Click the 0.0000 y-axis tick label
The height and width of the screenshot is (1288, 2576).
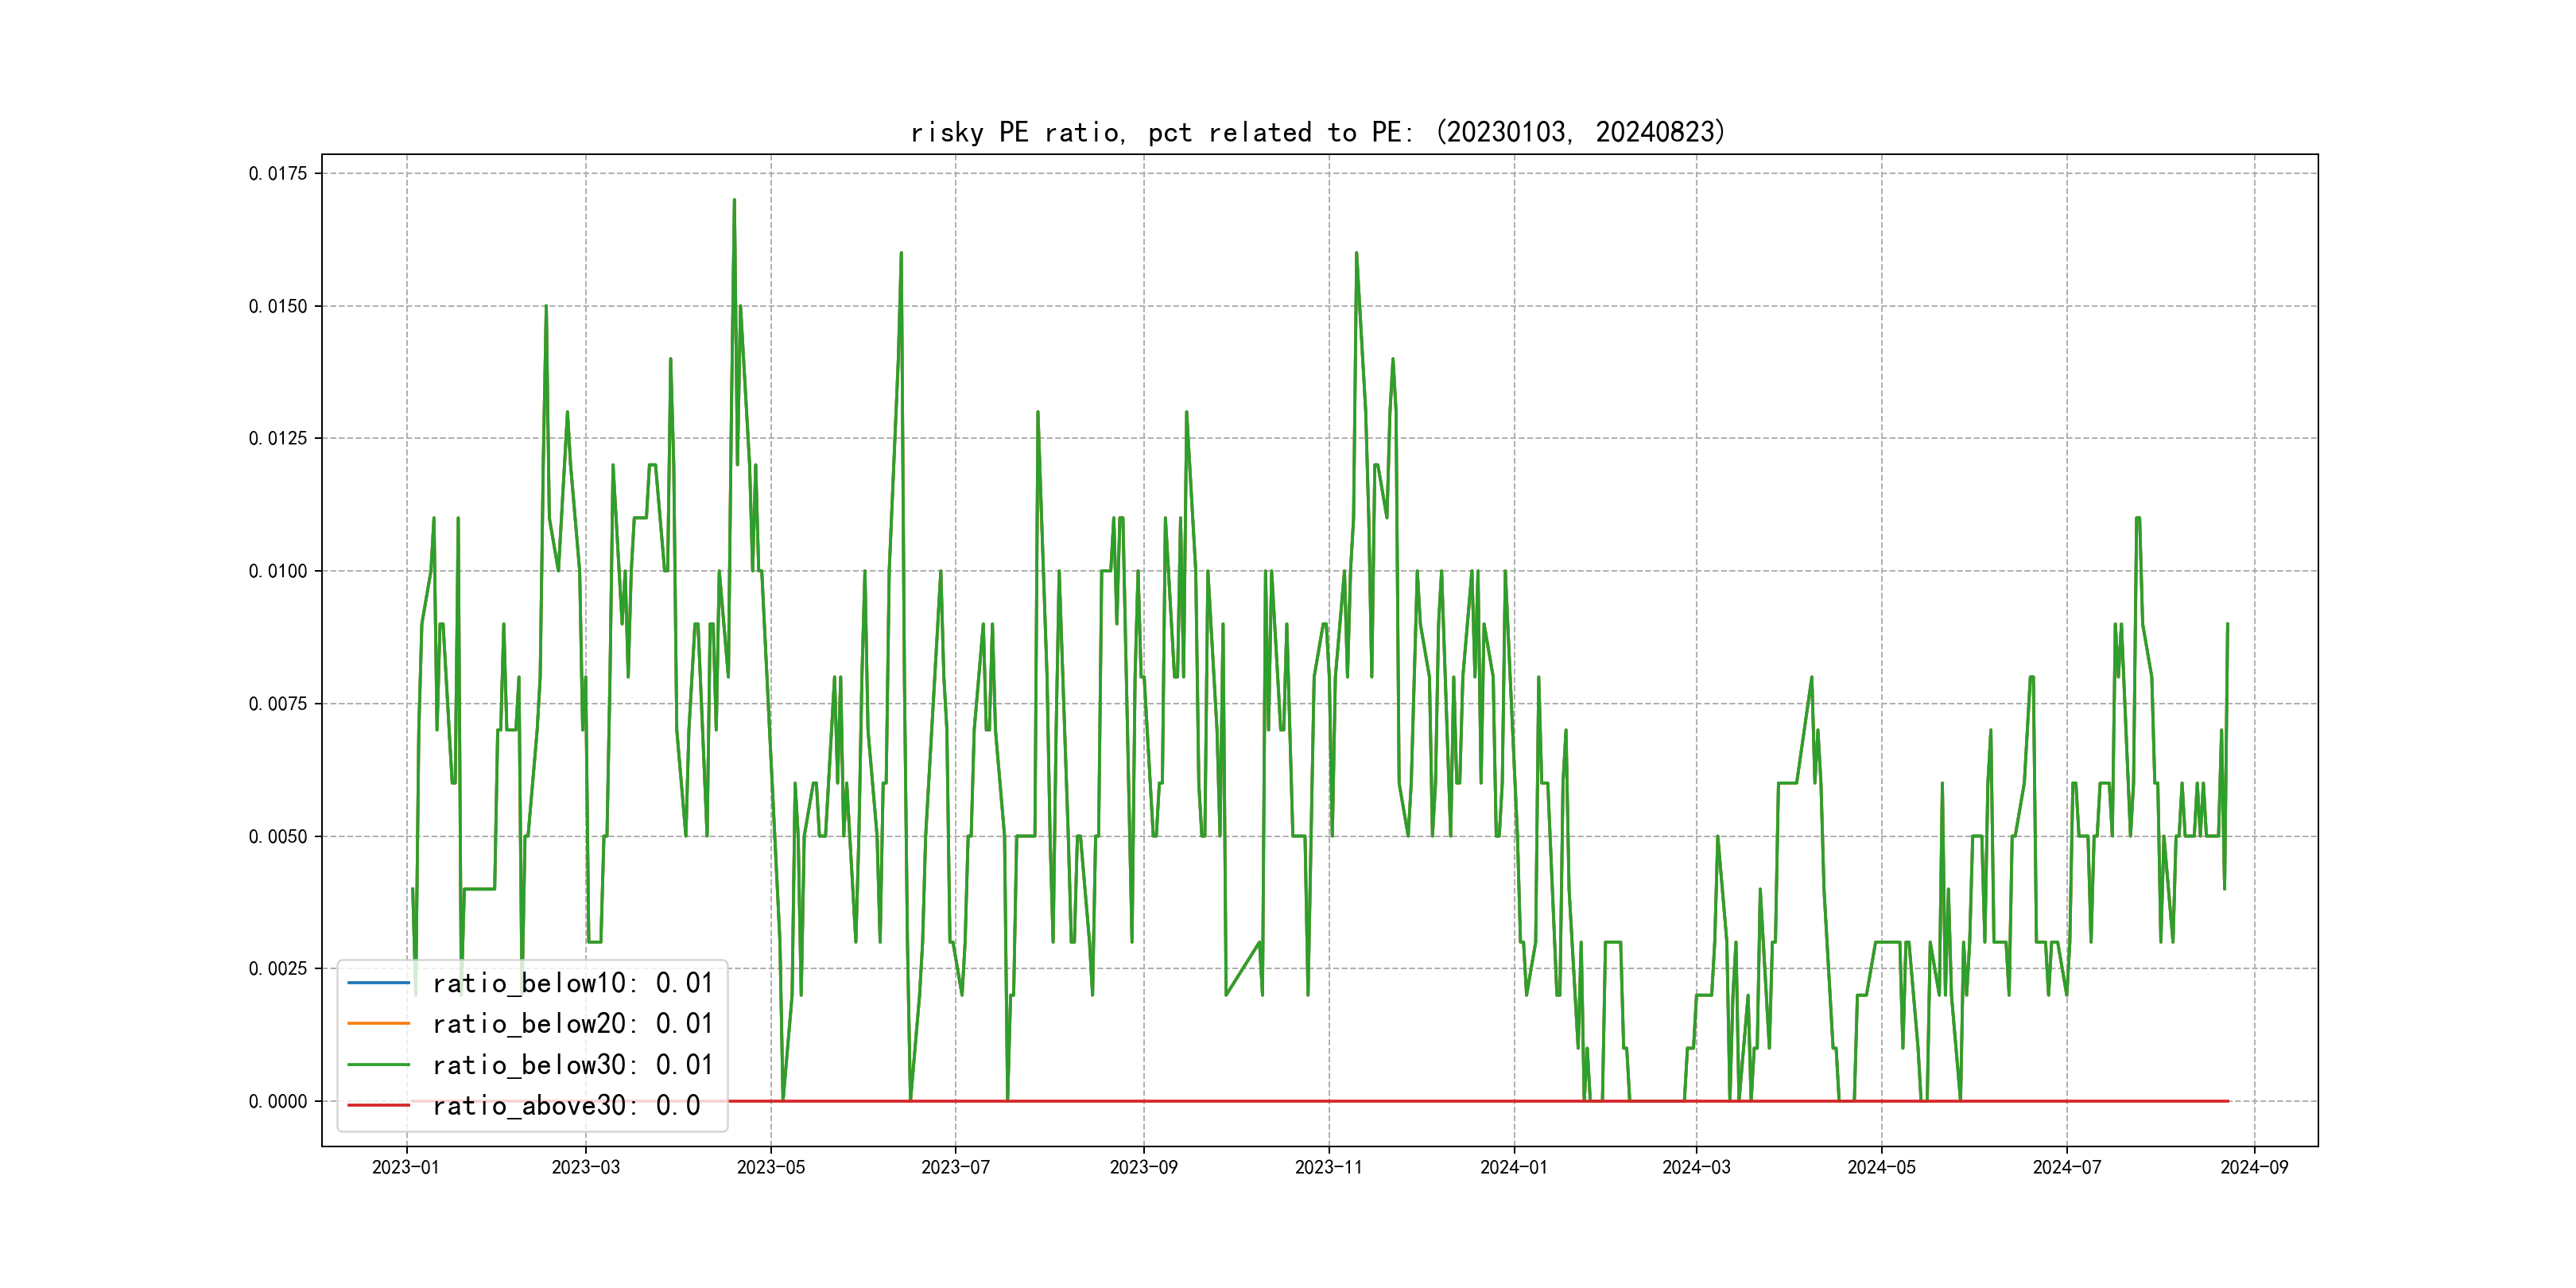[x=278, y=1102]
